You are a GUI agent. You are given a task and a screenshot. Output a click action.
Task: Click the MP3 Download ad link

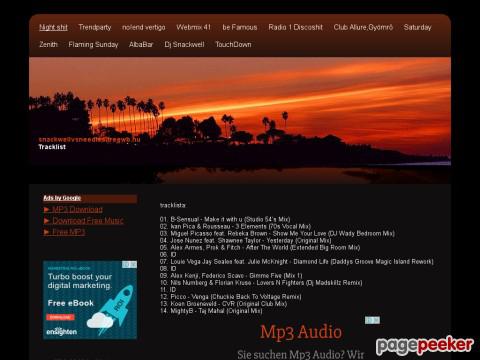click(77, 209)
